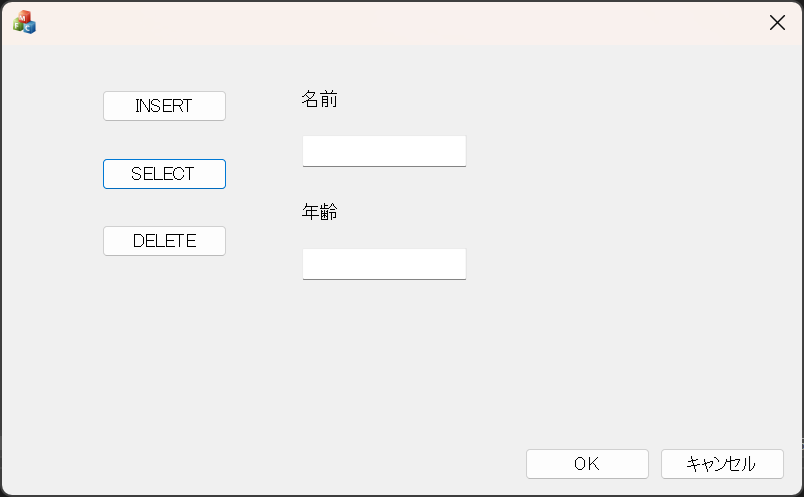Click the 名前 label text
The height and width of the screenshot is (497, 804).
[319, 99]
